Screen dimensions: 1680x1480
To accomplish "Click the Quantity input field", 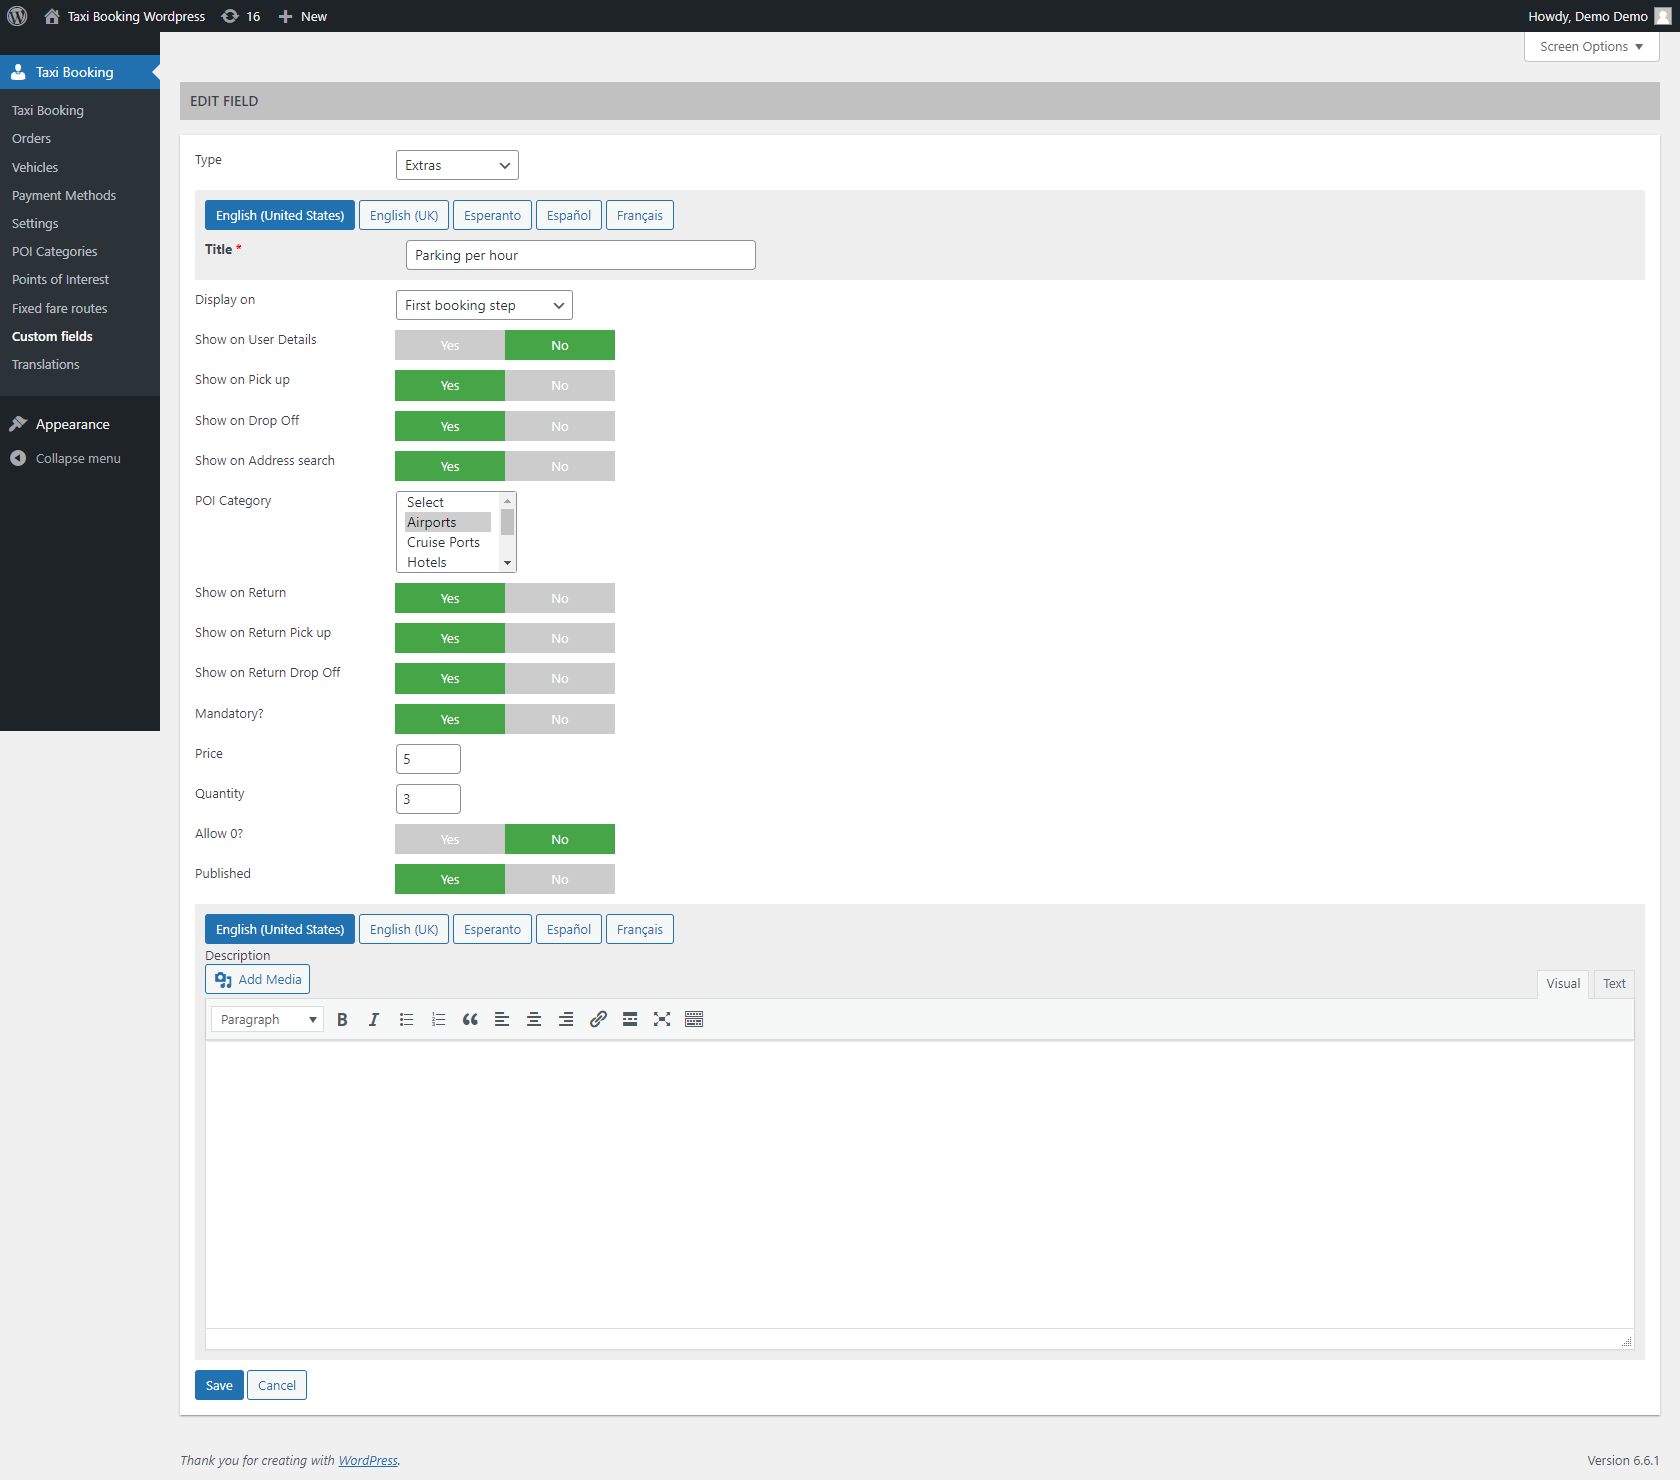I will pyautogui.click(x=428, y=799).
